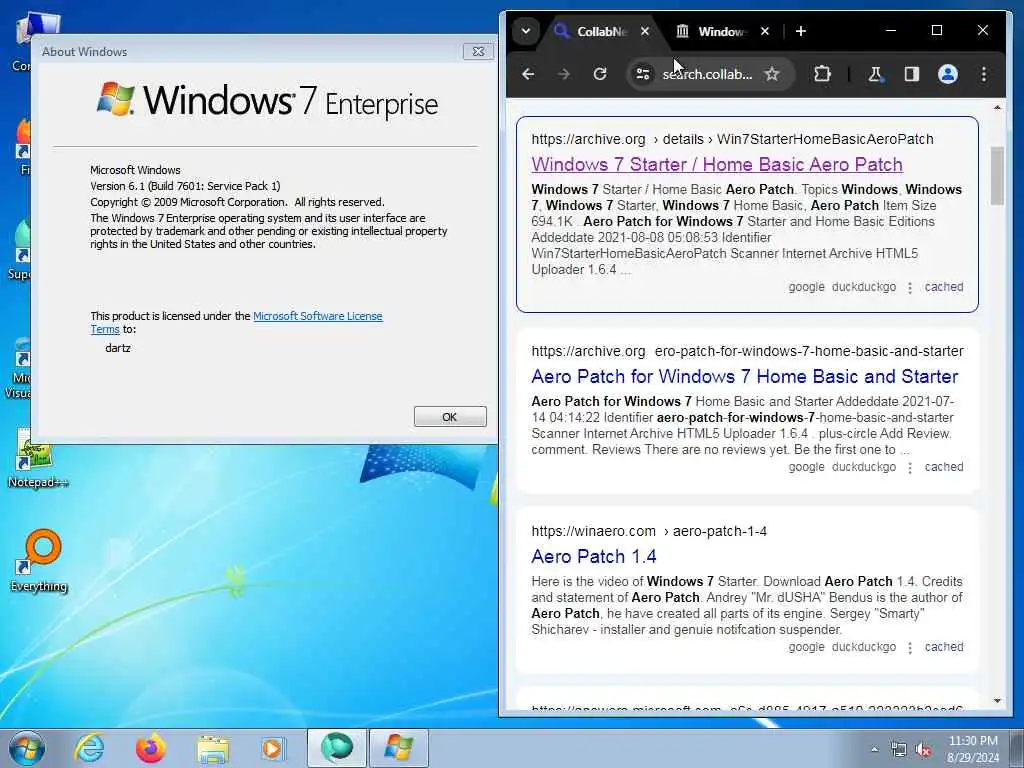Open the browser profile avatar

click(x=948, y=74)
